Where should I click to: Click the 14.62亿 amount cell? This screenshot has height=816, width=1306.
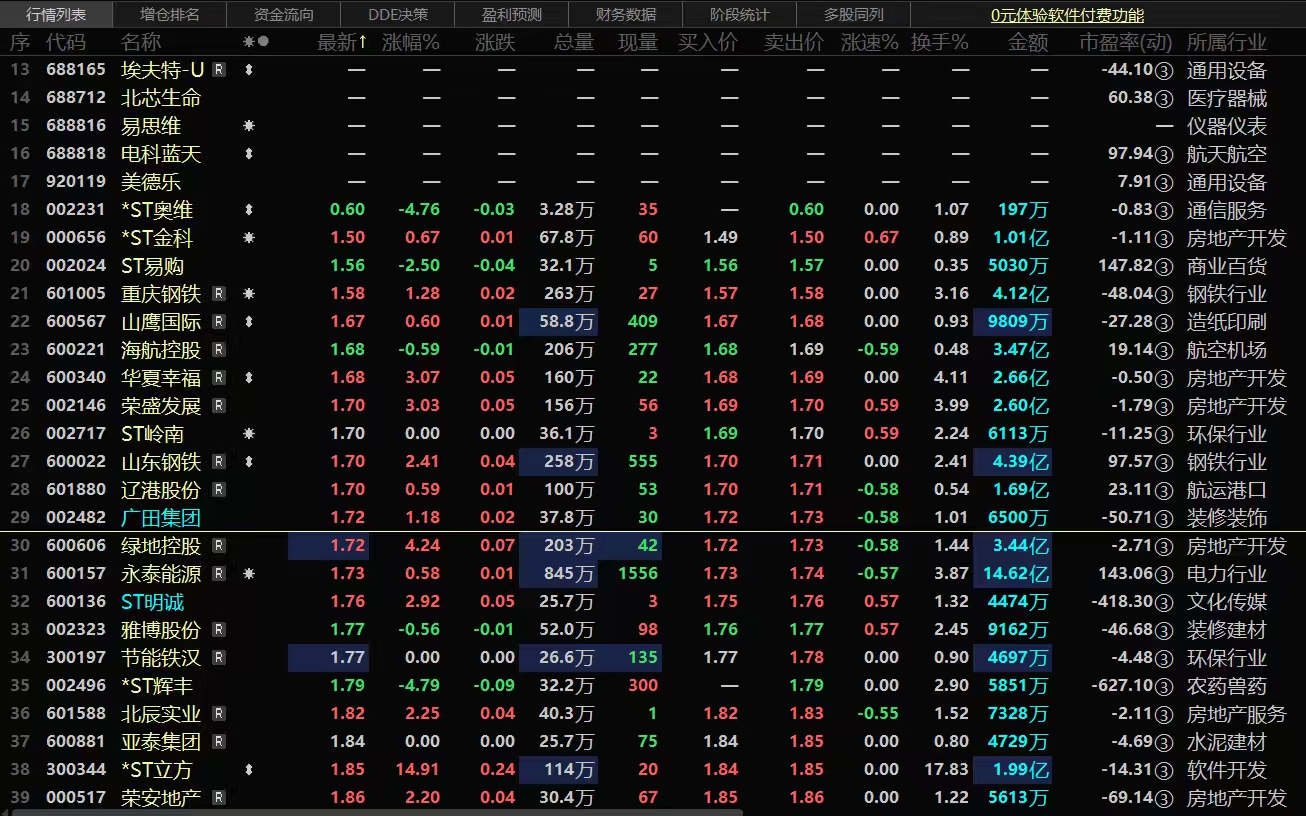[1011, 574]
